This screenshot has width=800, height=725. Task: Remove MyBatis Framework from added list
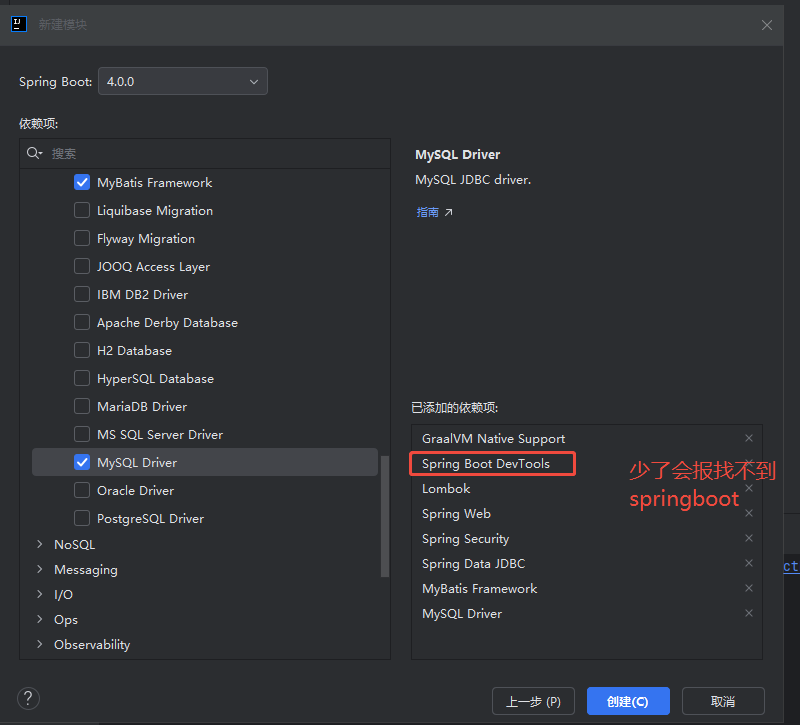point(748,588)
